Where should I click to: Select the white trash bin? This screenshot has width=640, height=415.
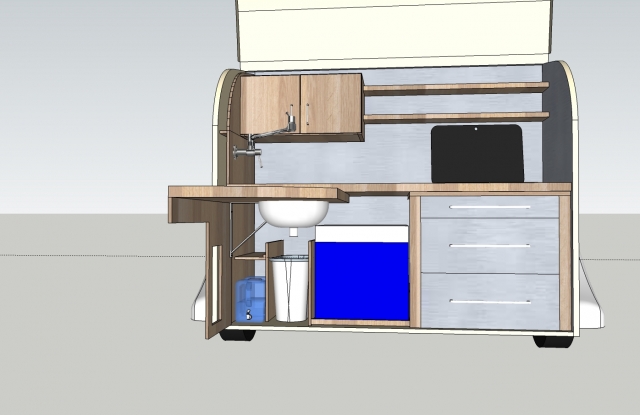pyautogui.click(x=290, y=289)
